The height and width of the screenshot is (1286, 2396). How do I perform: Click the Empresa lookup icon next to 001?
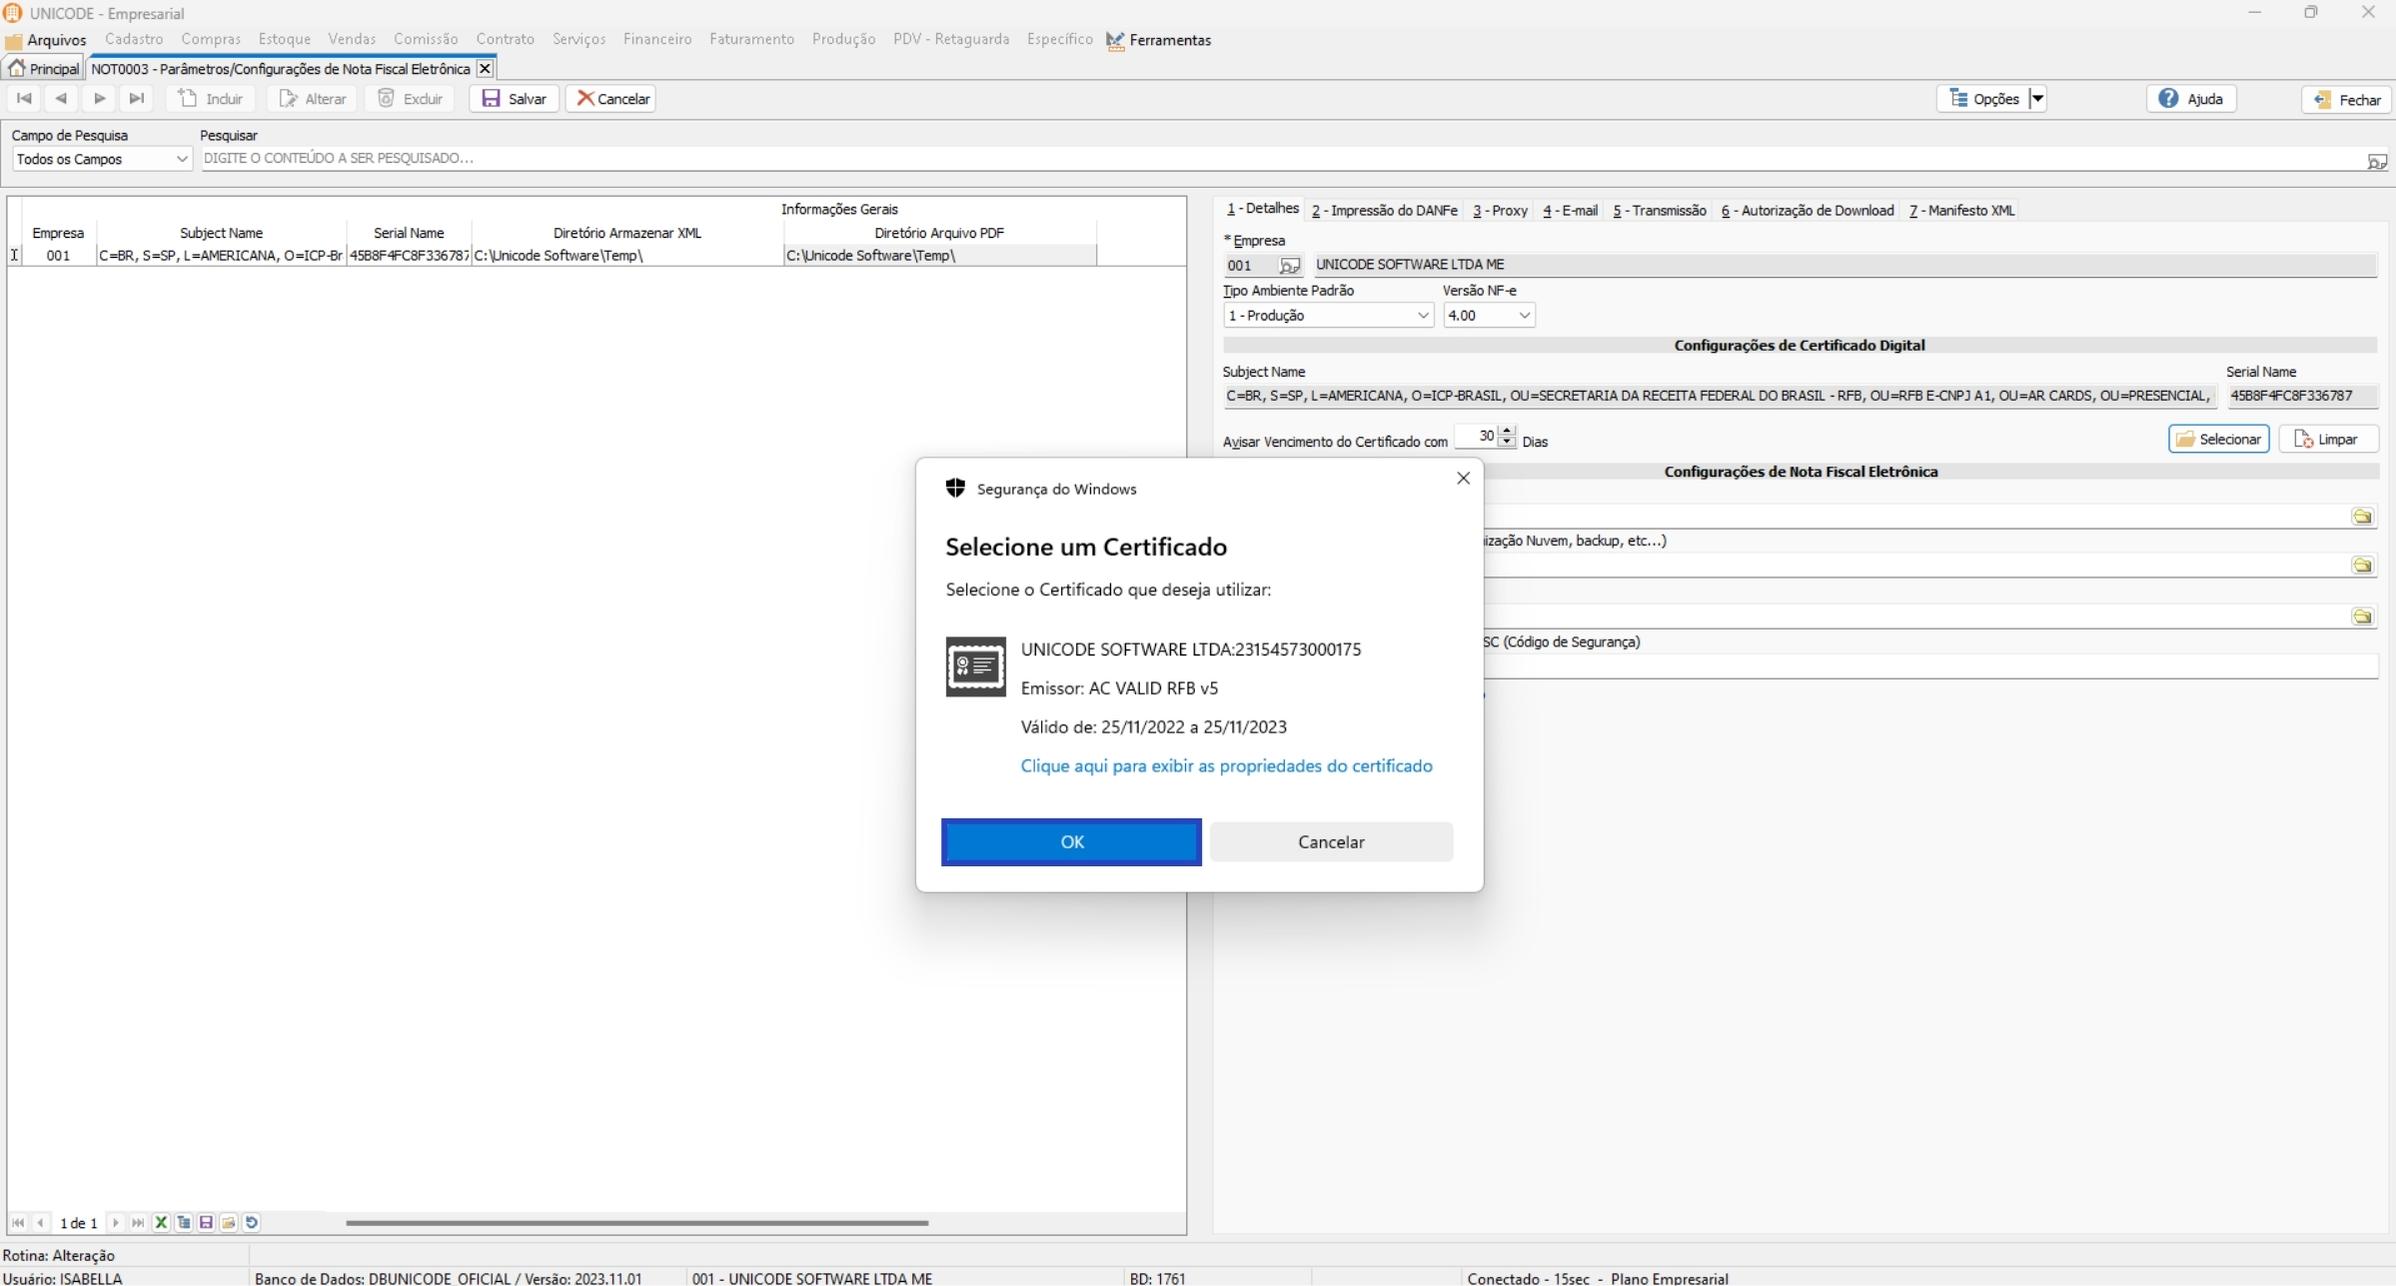1289,265
